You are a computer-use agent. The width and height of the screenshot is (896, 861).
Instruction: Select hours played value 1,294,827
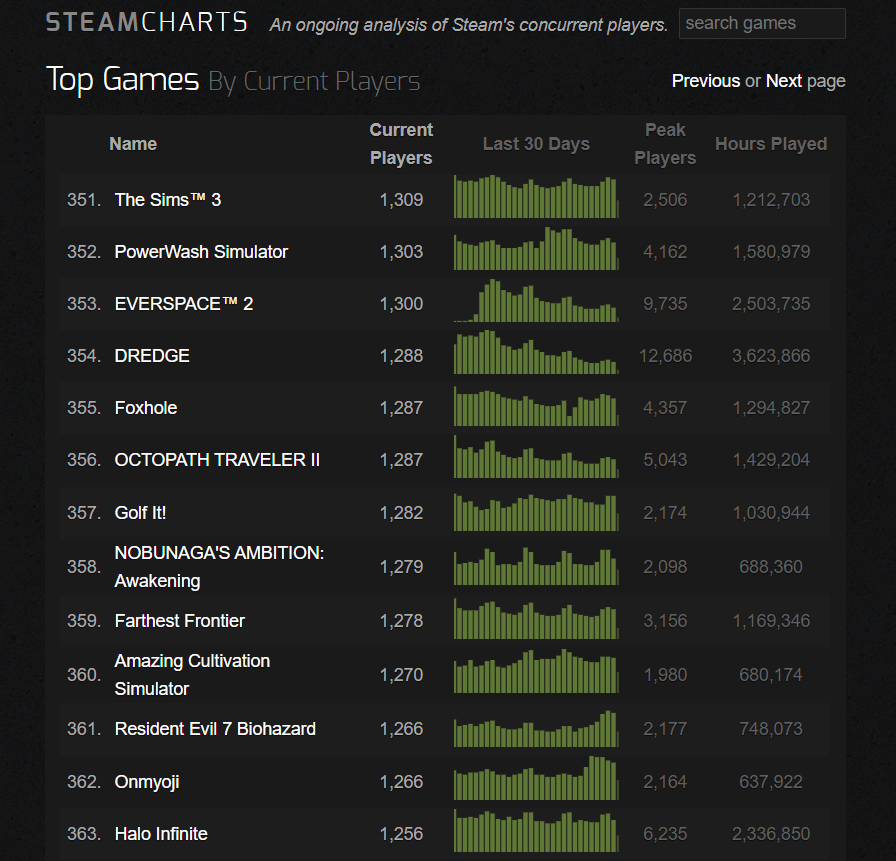pos(771,407)
